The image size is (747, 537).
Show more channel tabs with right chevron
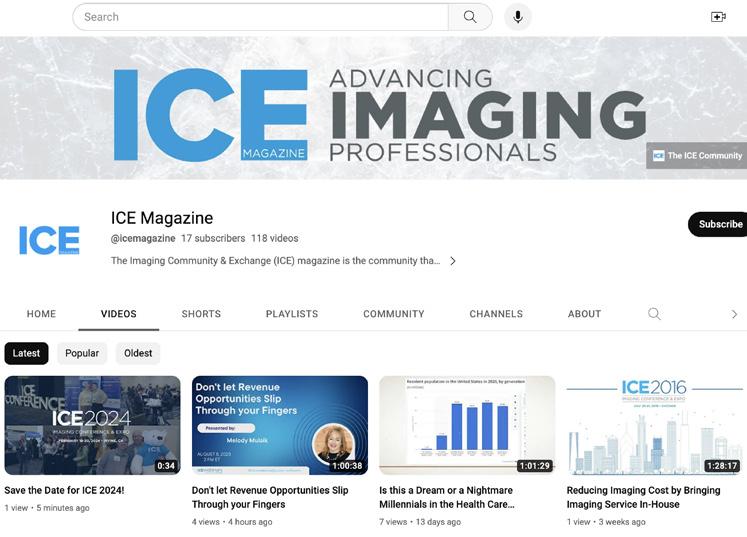tap(734, 314)
